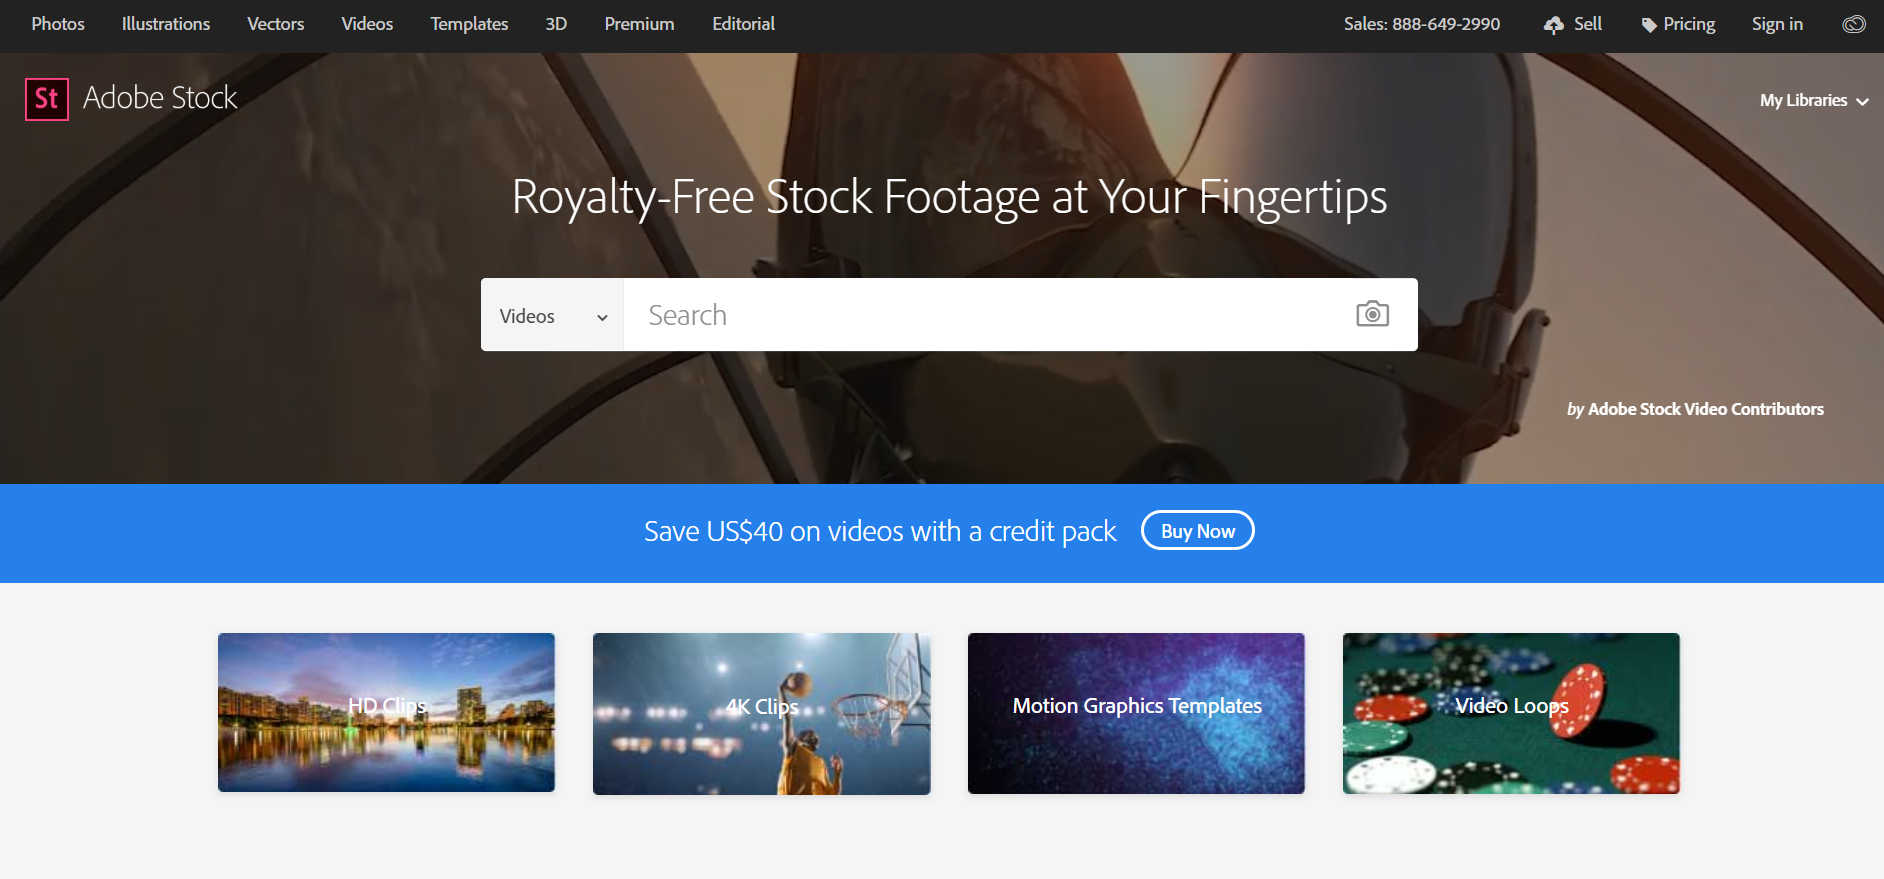Go to the Vectors section
The height and width of the screenshot is (879, 1884).
(276, 24)
